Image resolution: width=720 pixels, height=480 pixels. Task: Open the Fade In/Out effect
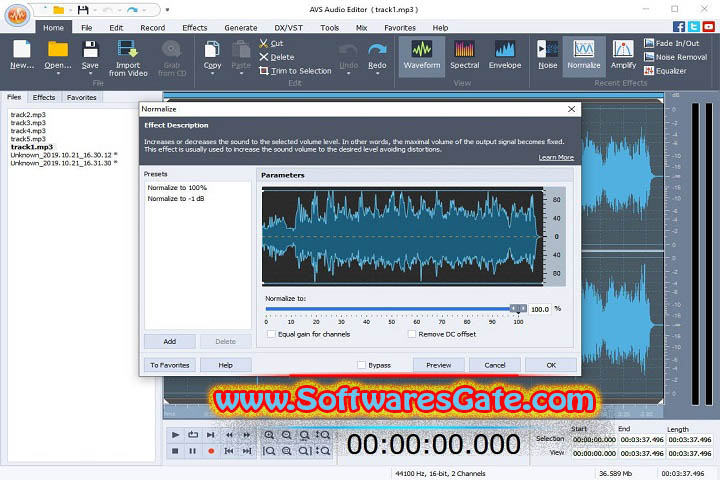point(671,43)
